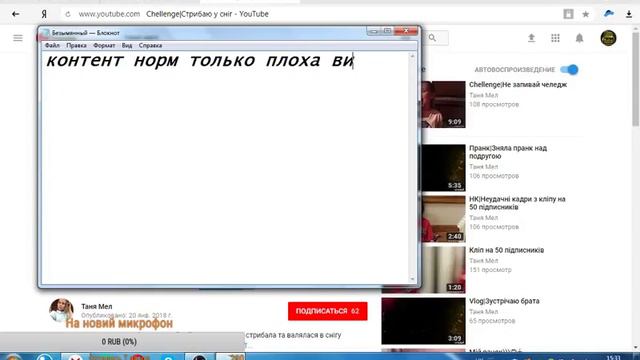This screenshot has width=640, height=360.
Task: Go back with the browser back arrow
Action: click(x=16, y=14)
